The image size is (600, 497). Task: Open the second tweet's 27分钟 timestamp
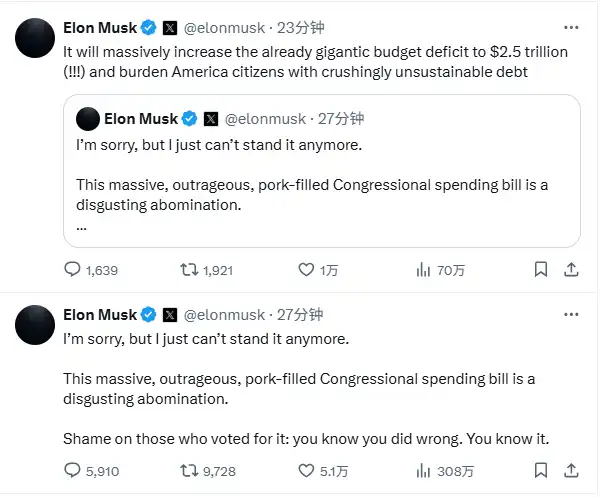coord(302,315)
